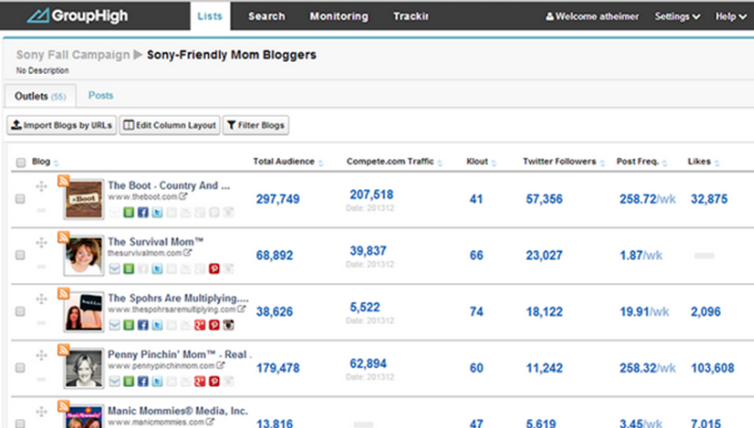Sort by Compete.com Traffic column
The width and height of the screenshot is (754, 428).
click(x=394, y=162)
